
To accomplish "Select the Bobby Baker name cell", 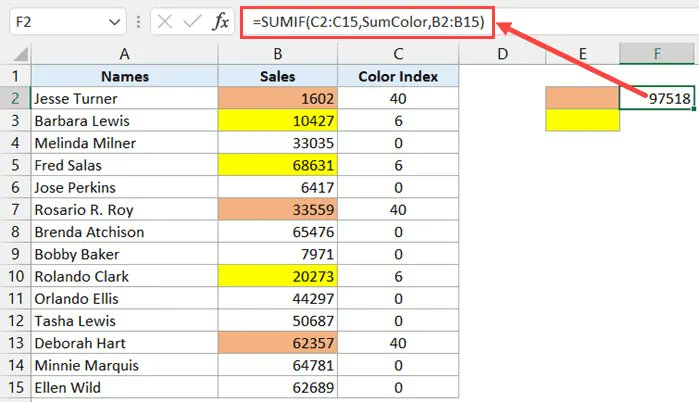I will click(124, 254).
